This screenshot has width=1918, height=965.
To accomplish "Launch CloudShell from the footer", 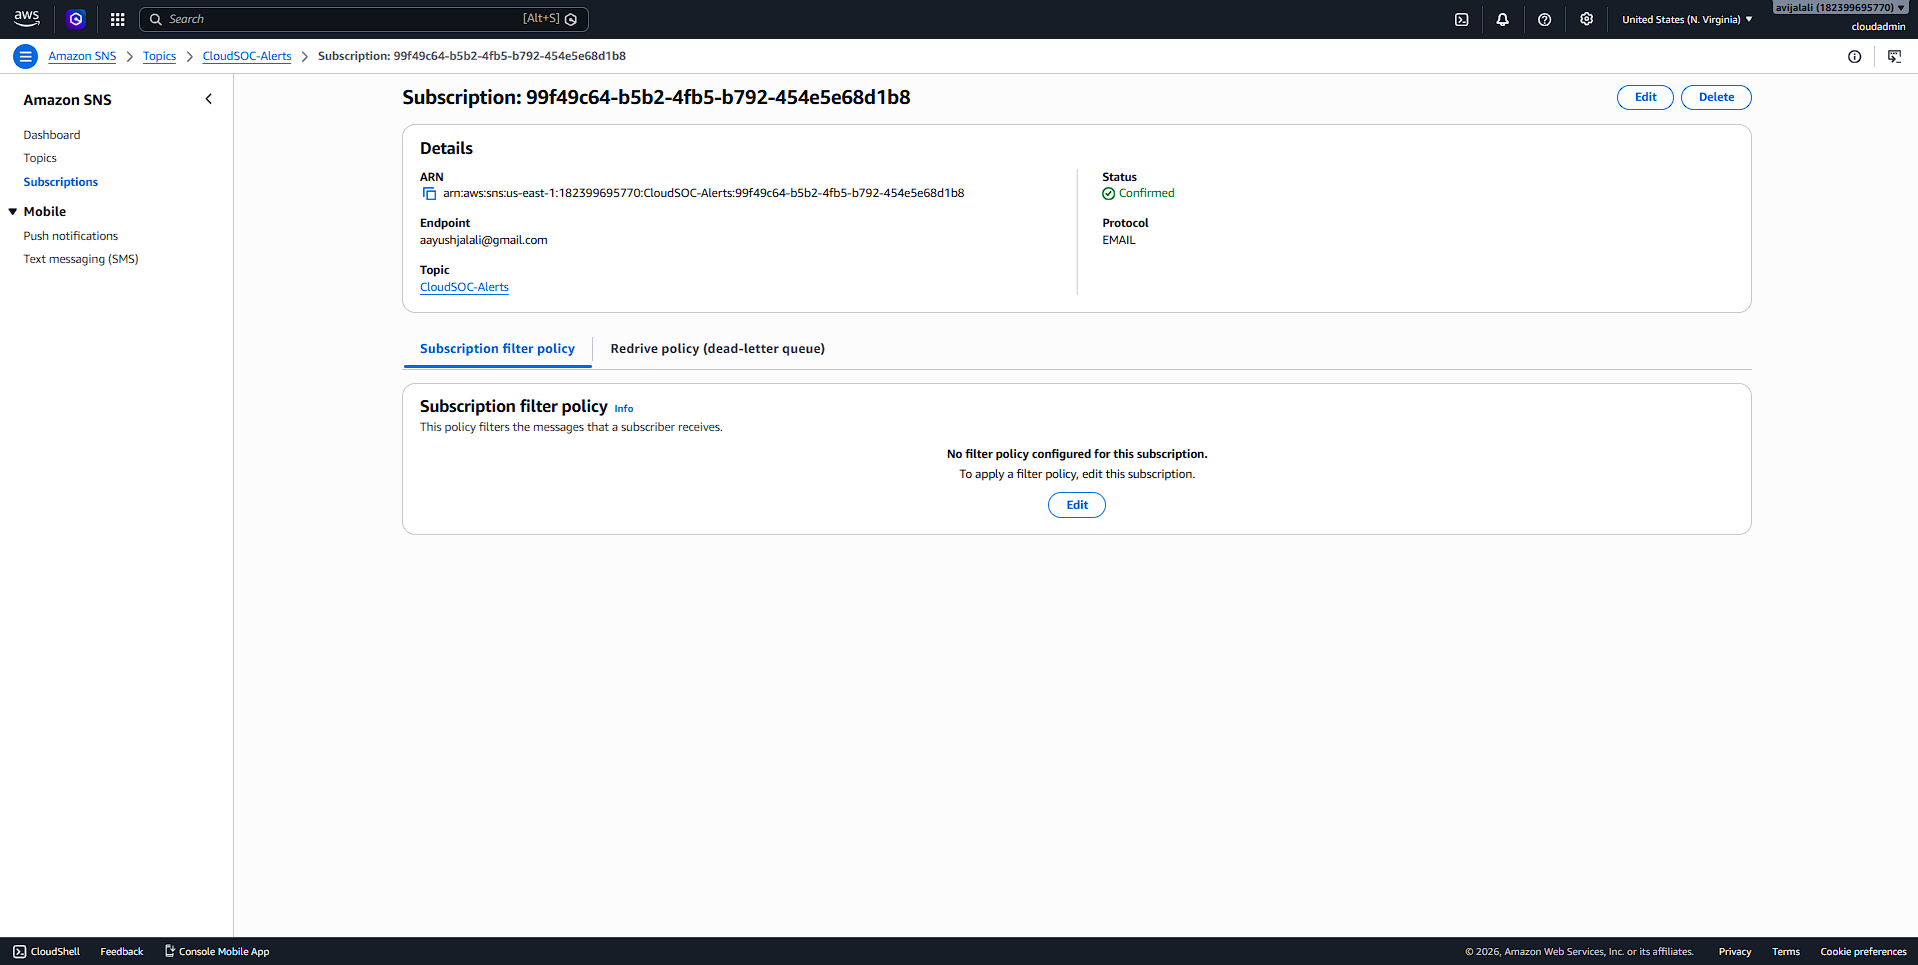I will [46, 951].
